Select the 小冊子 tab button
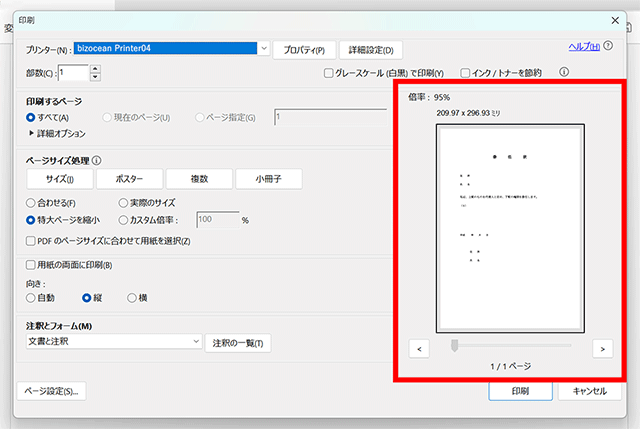The width and height of the screenshot is (640, 429). tap(269, 179)
